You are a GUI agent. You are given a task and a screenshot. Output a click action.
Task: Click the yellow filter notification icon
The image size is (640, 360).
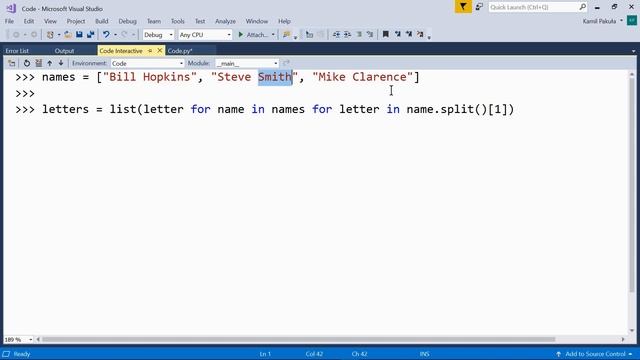(x=463, y=7)
